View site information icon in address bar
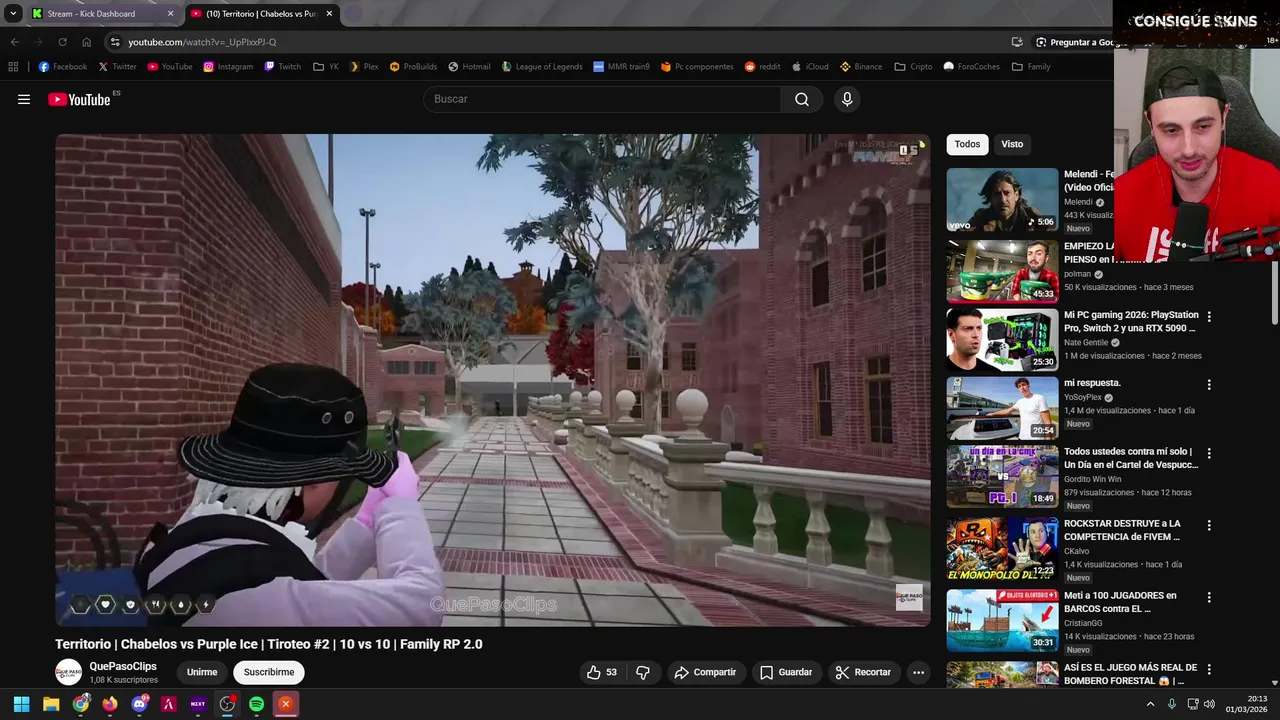 click(x=115, y=42)
